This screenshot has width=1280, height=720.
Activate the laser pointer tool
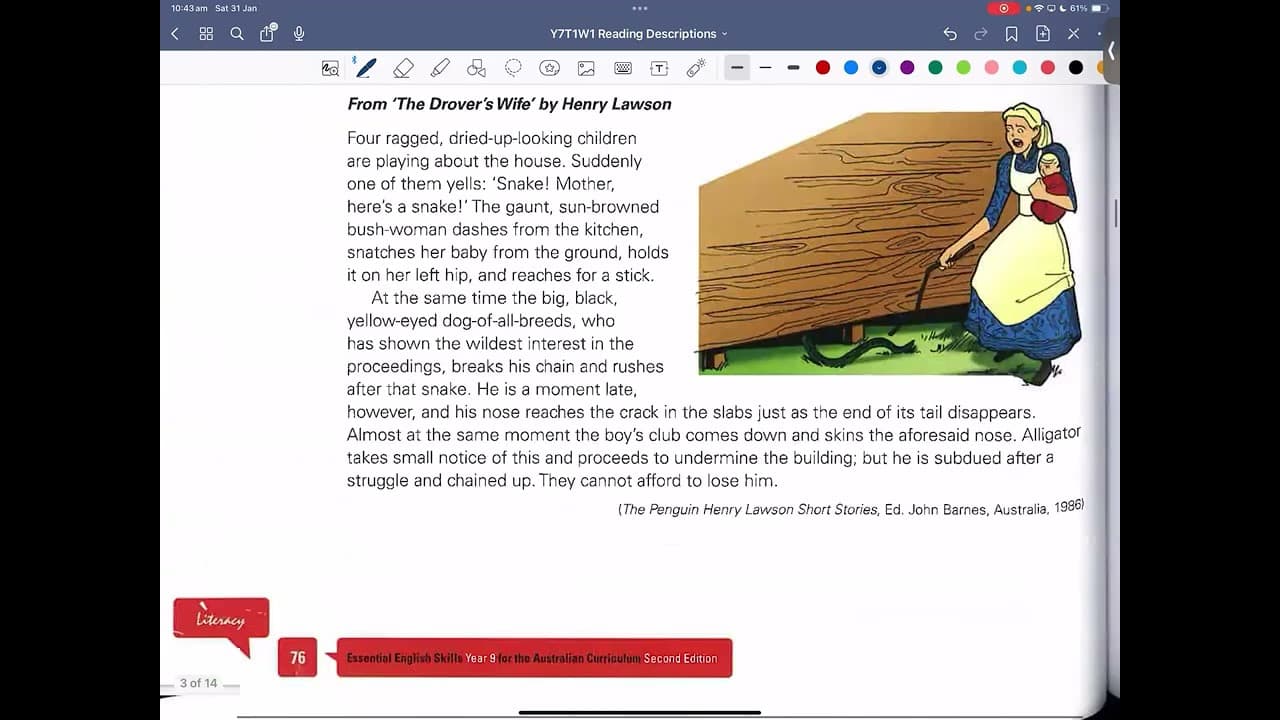point(696,68)
